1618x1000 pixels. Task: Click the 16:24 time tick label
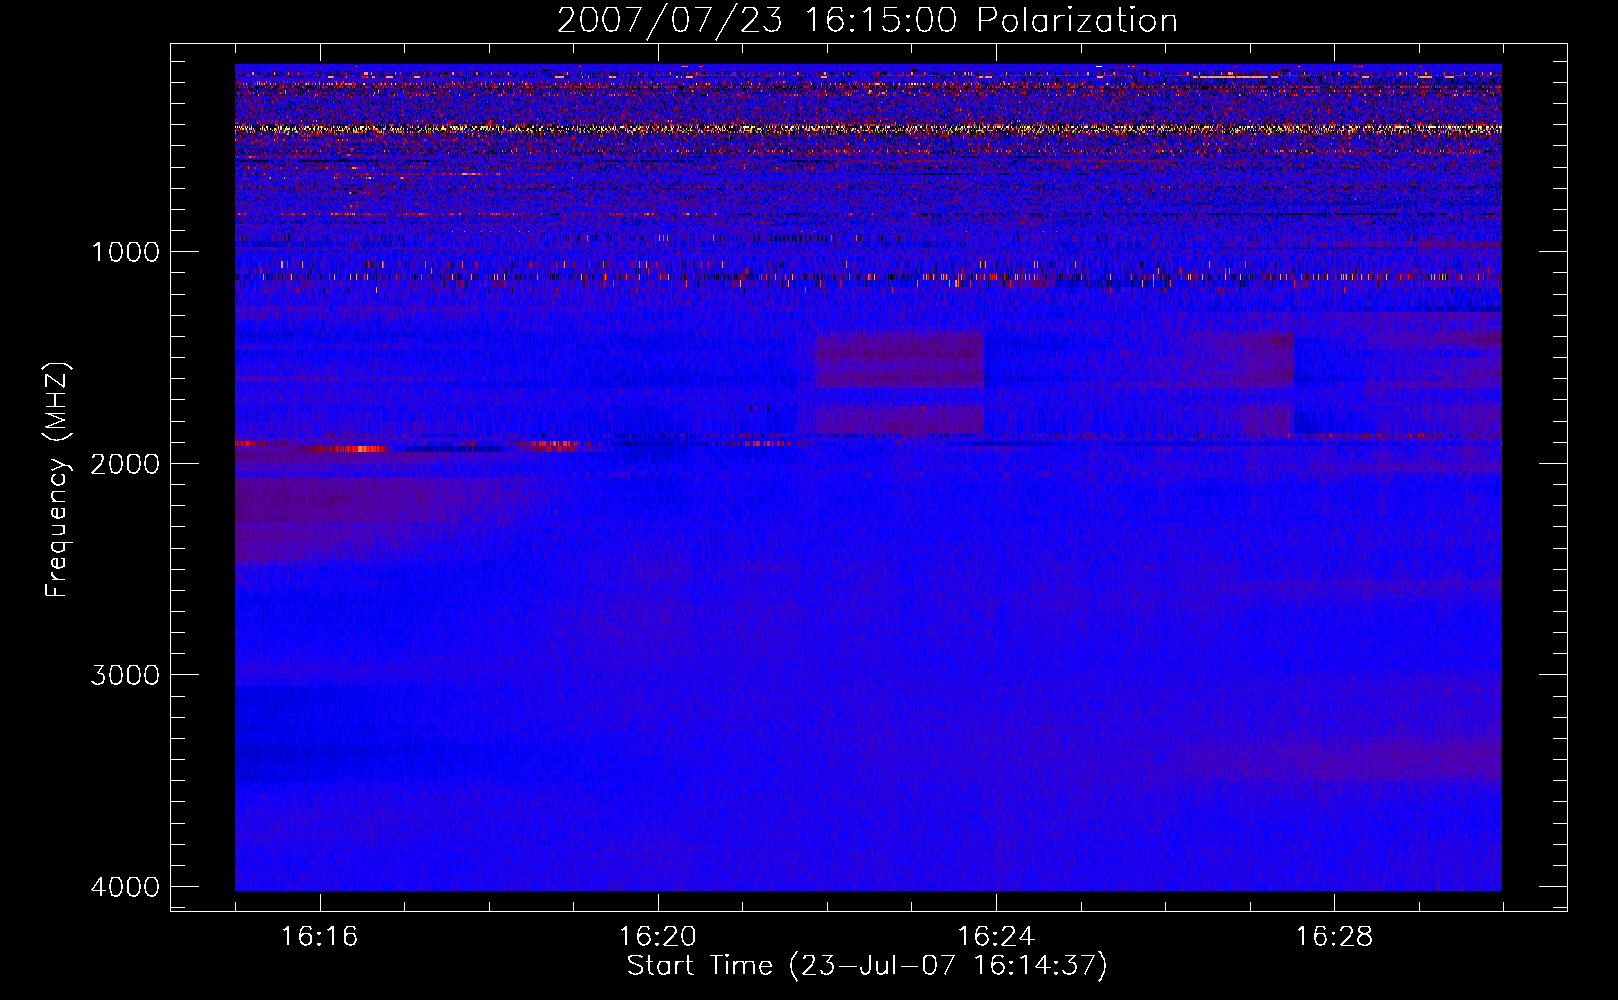(x=996, y=937)
